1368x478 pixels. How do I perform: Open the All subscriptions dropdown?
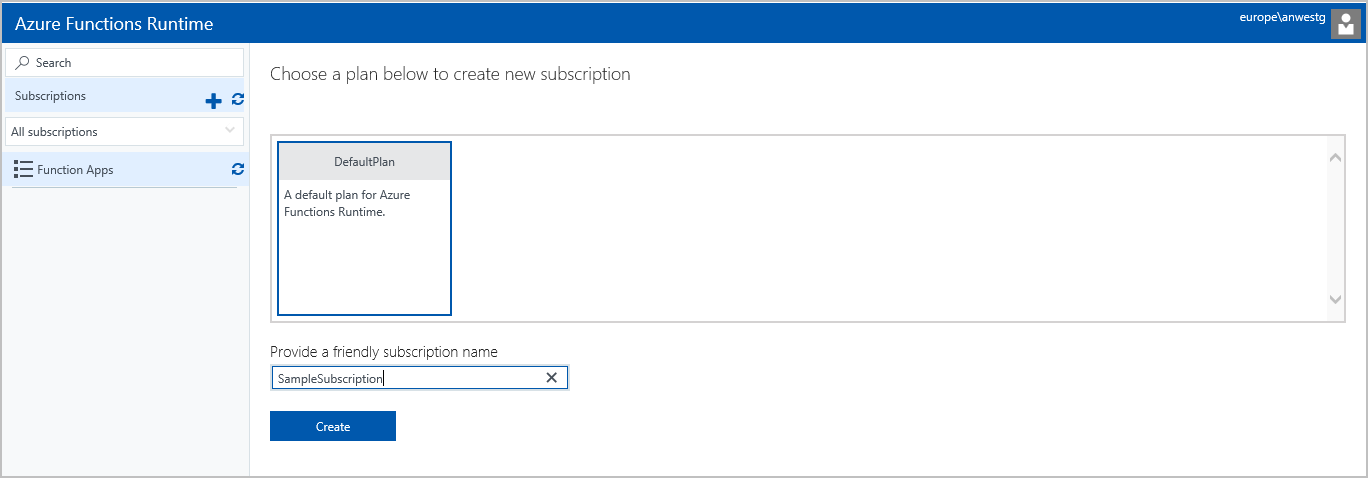(x=124, y=132)
